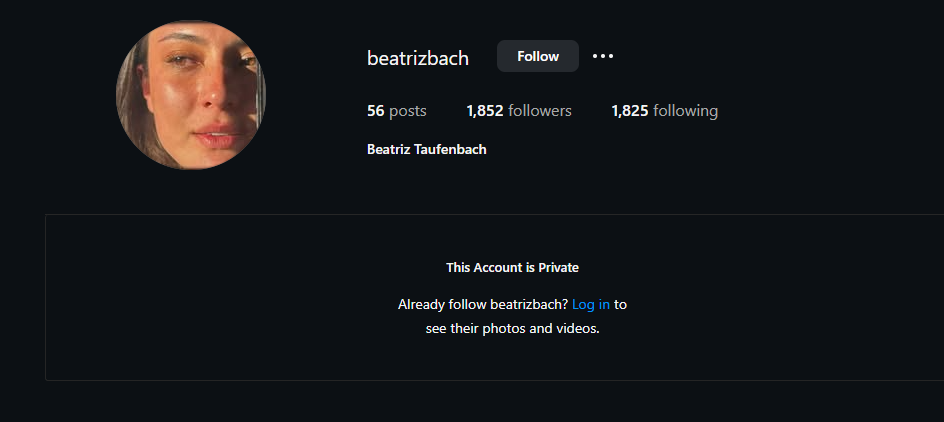
Task: Click the "This Account is Private" heading
Action: point(512,267)
